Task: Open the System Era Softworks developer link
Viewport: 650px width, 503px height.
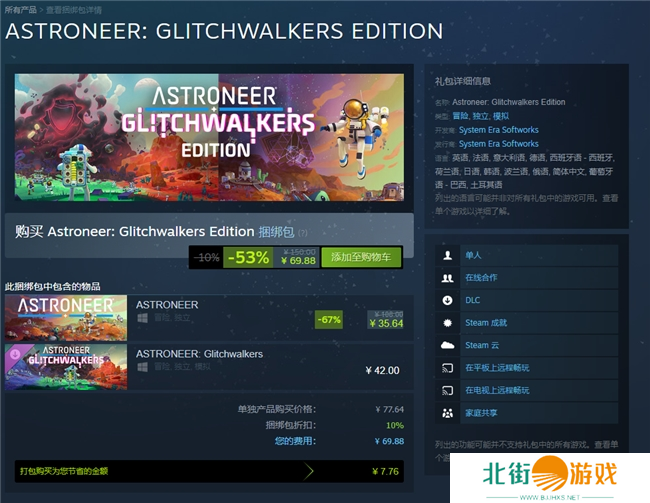Action: tap(499, 130)
